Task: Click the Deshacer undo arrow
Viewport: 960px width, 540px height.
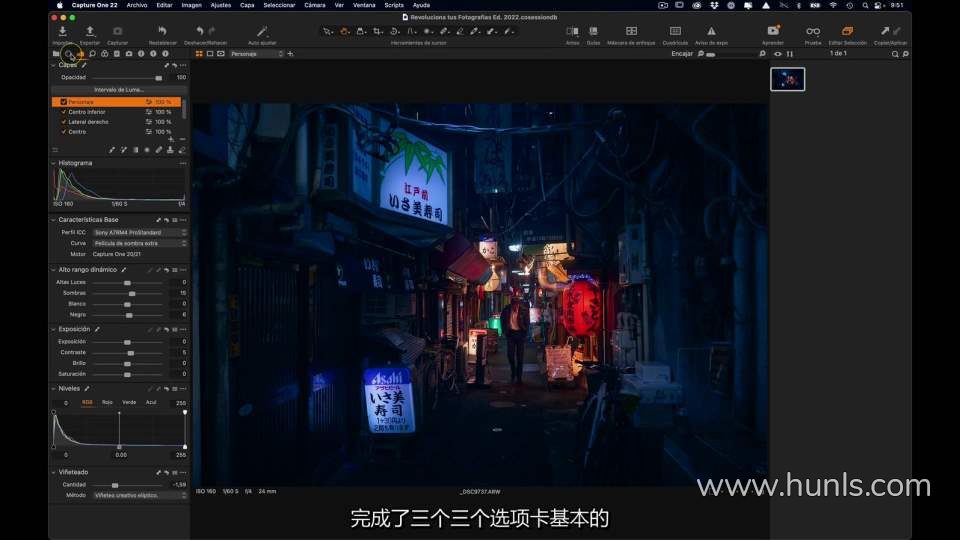Action: 200,31
